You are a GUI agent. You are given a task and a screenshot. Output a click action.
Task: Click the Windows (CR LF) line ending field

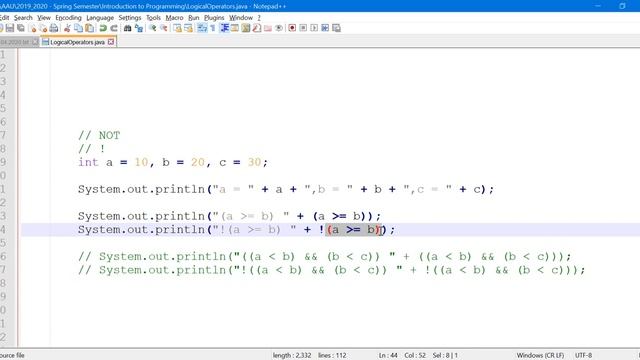540,356
